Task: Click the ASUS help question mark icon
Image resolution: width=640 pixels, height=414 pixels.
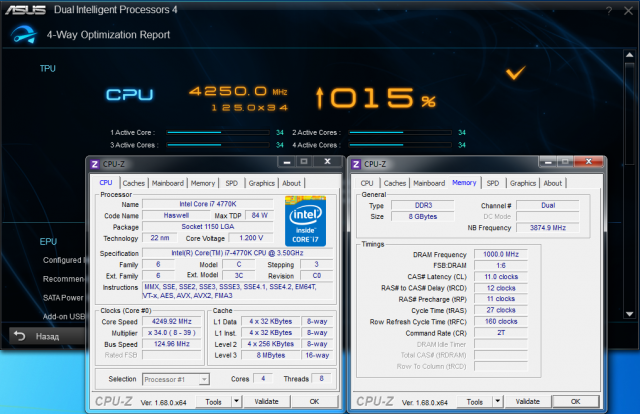Action: [609, 11]
